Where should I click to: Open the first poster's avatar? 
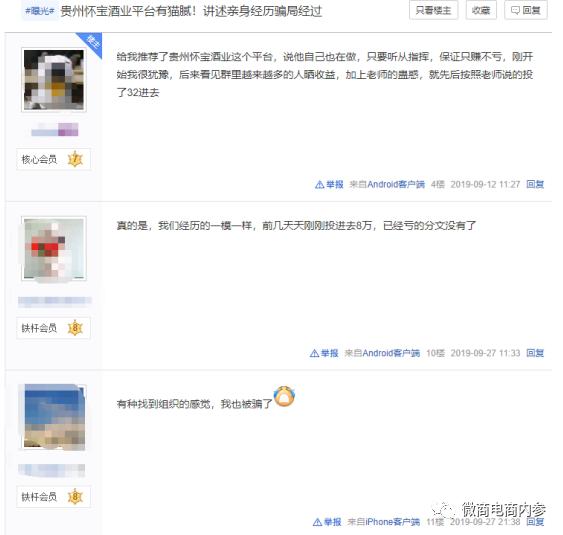(54, 80)
